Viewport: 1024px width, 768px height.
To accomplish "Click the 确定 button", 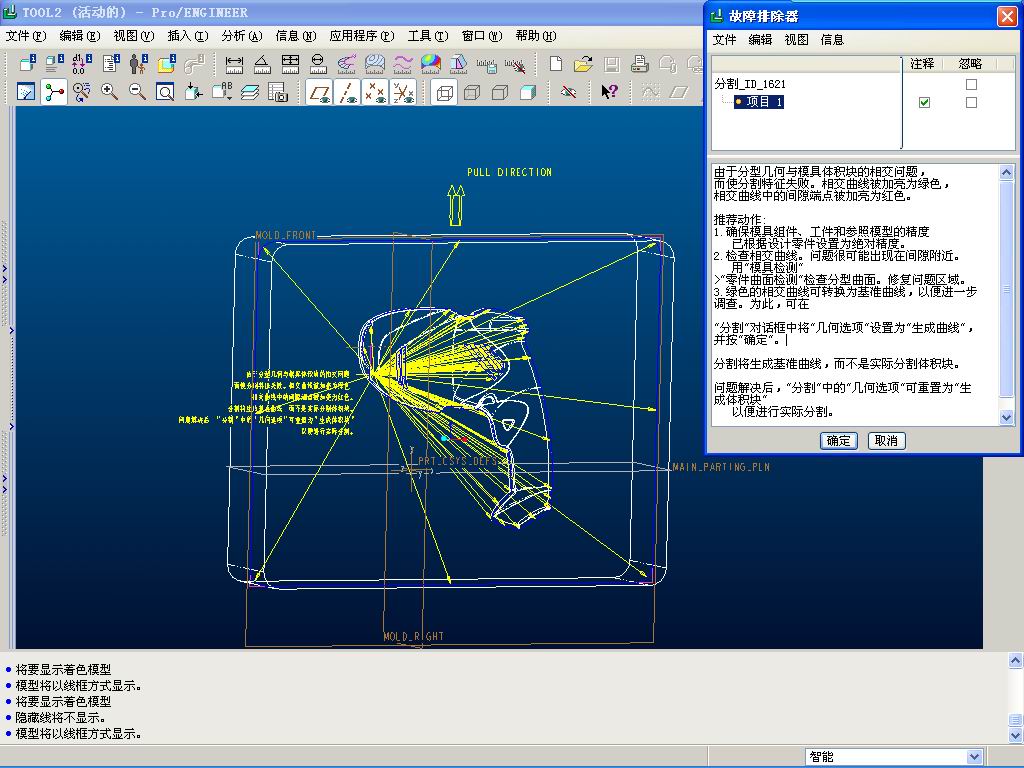I will 839,441.
